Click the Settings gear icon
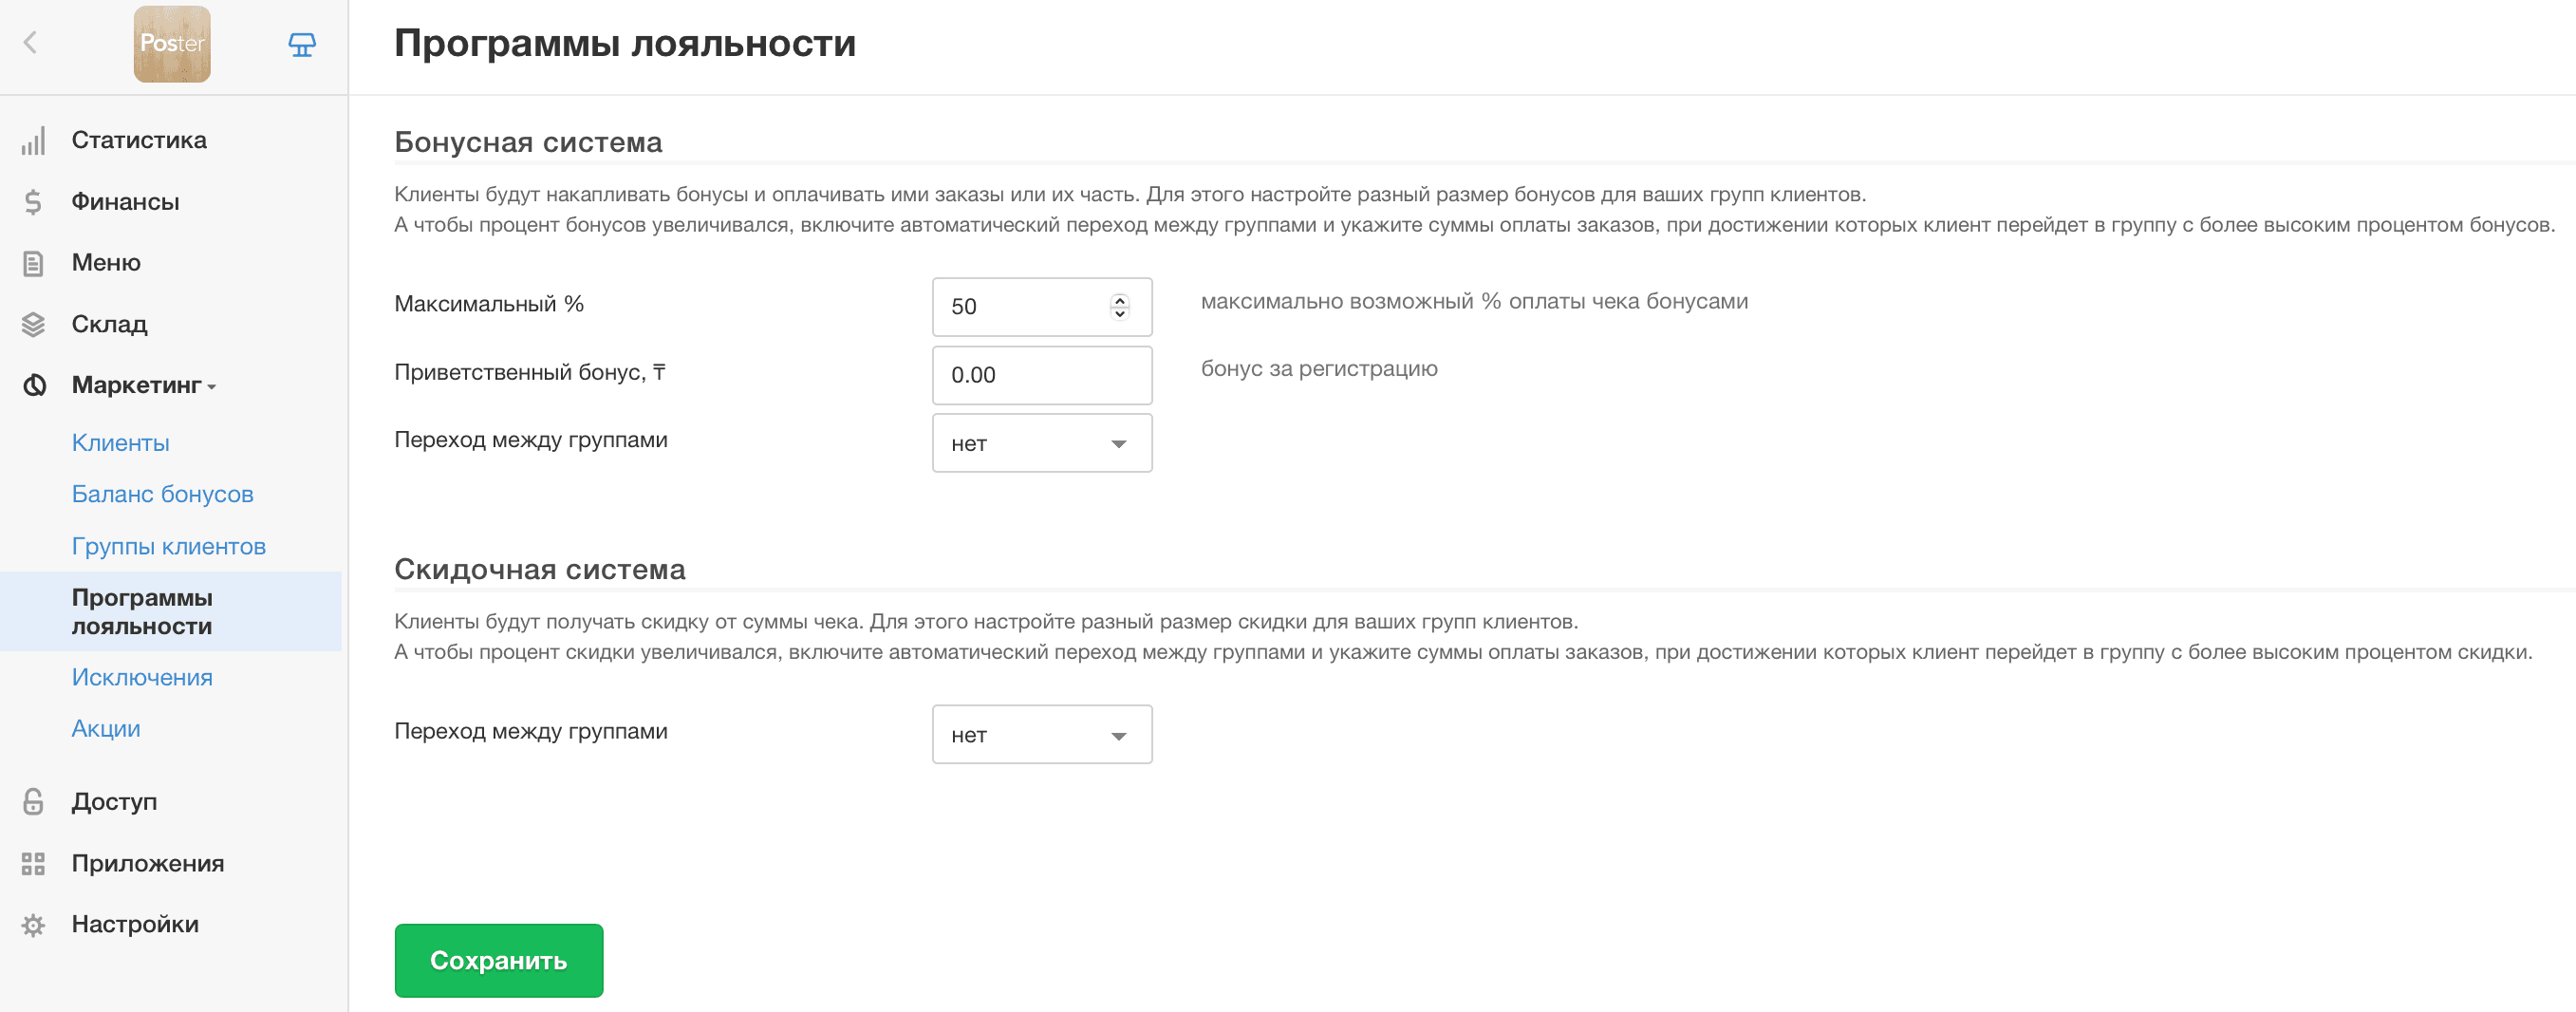2576x1012 pixels. [x=34, y=925]
